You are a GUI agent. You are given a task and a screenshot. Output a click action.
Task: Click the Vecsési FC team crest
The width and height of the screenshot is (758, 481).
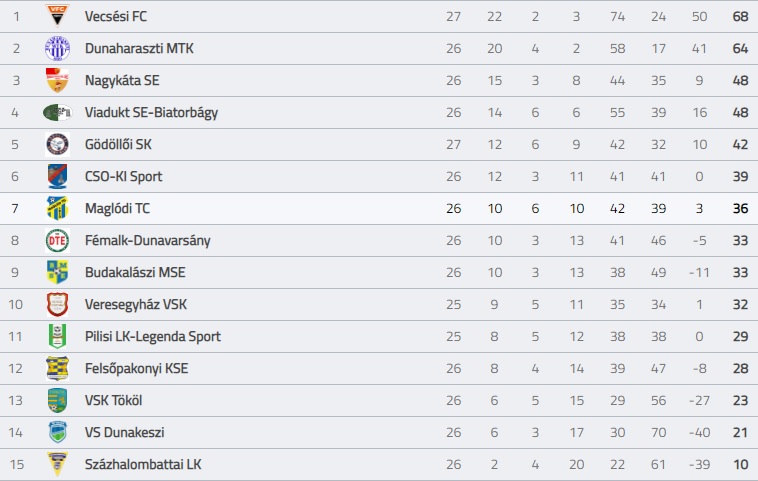[x=57, y=15]
